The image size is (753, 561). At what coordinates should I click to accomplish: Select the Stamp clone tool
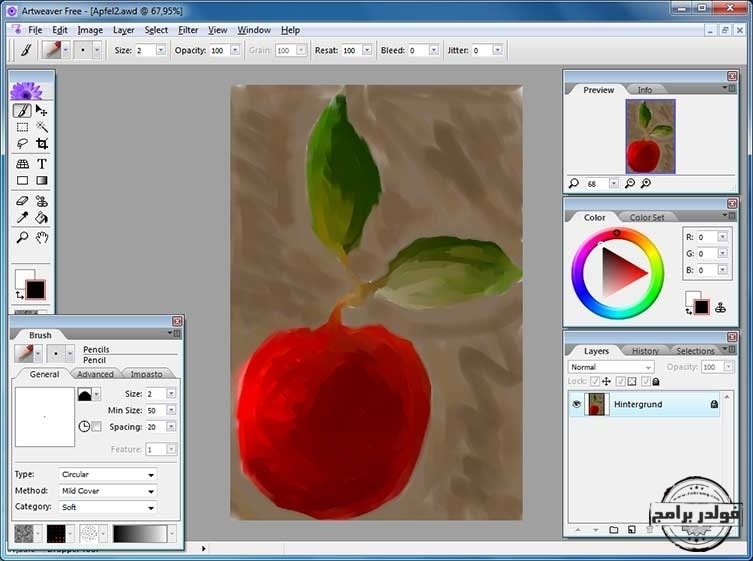coord(42,201)
